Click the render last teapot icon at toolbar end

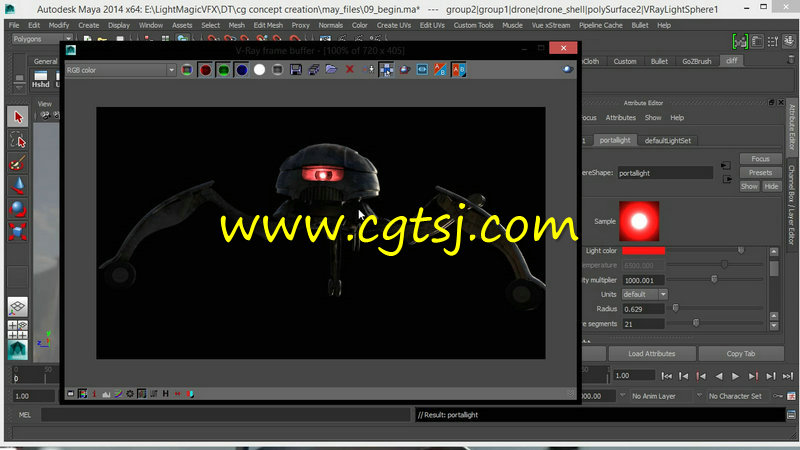click(x=567, y=70)
